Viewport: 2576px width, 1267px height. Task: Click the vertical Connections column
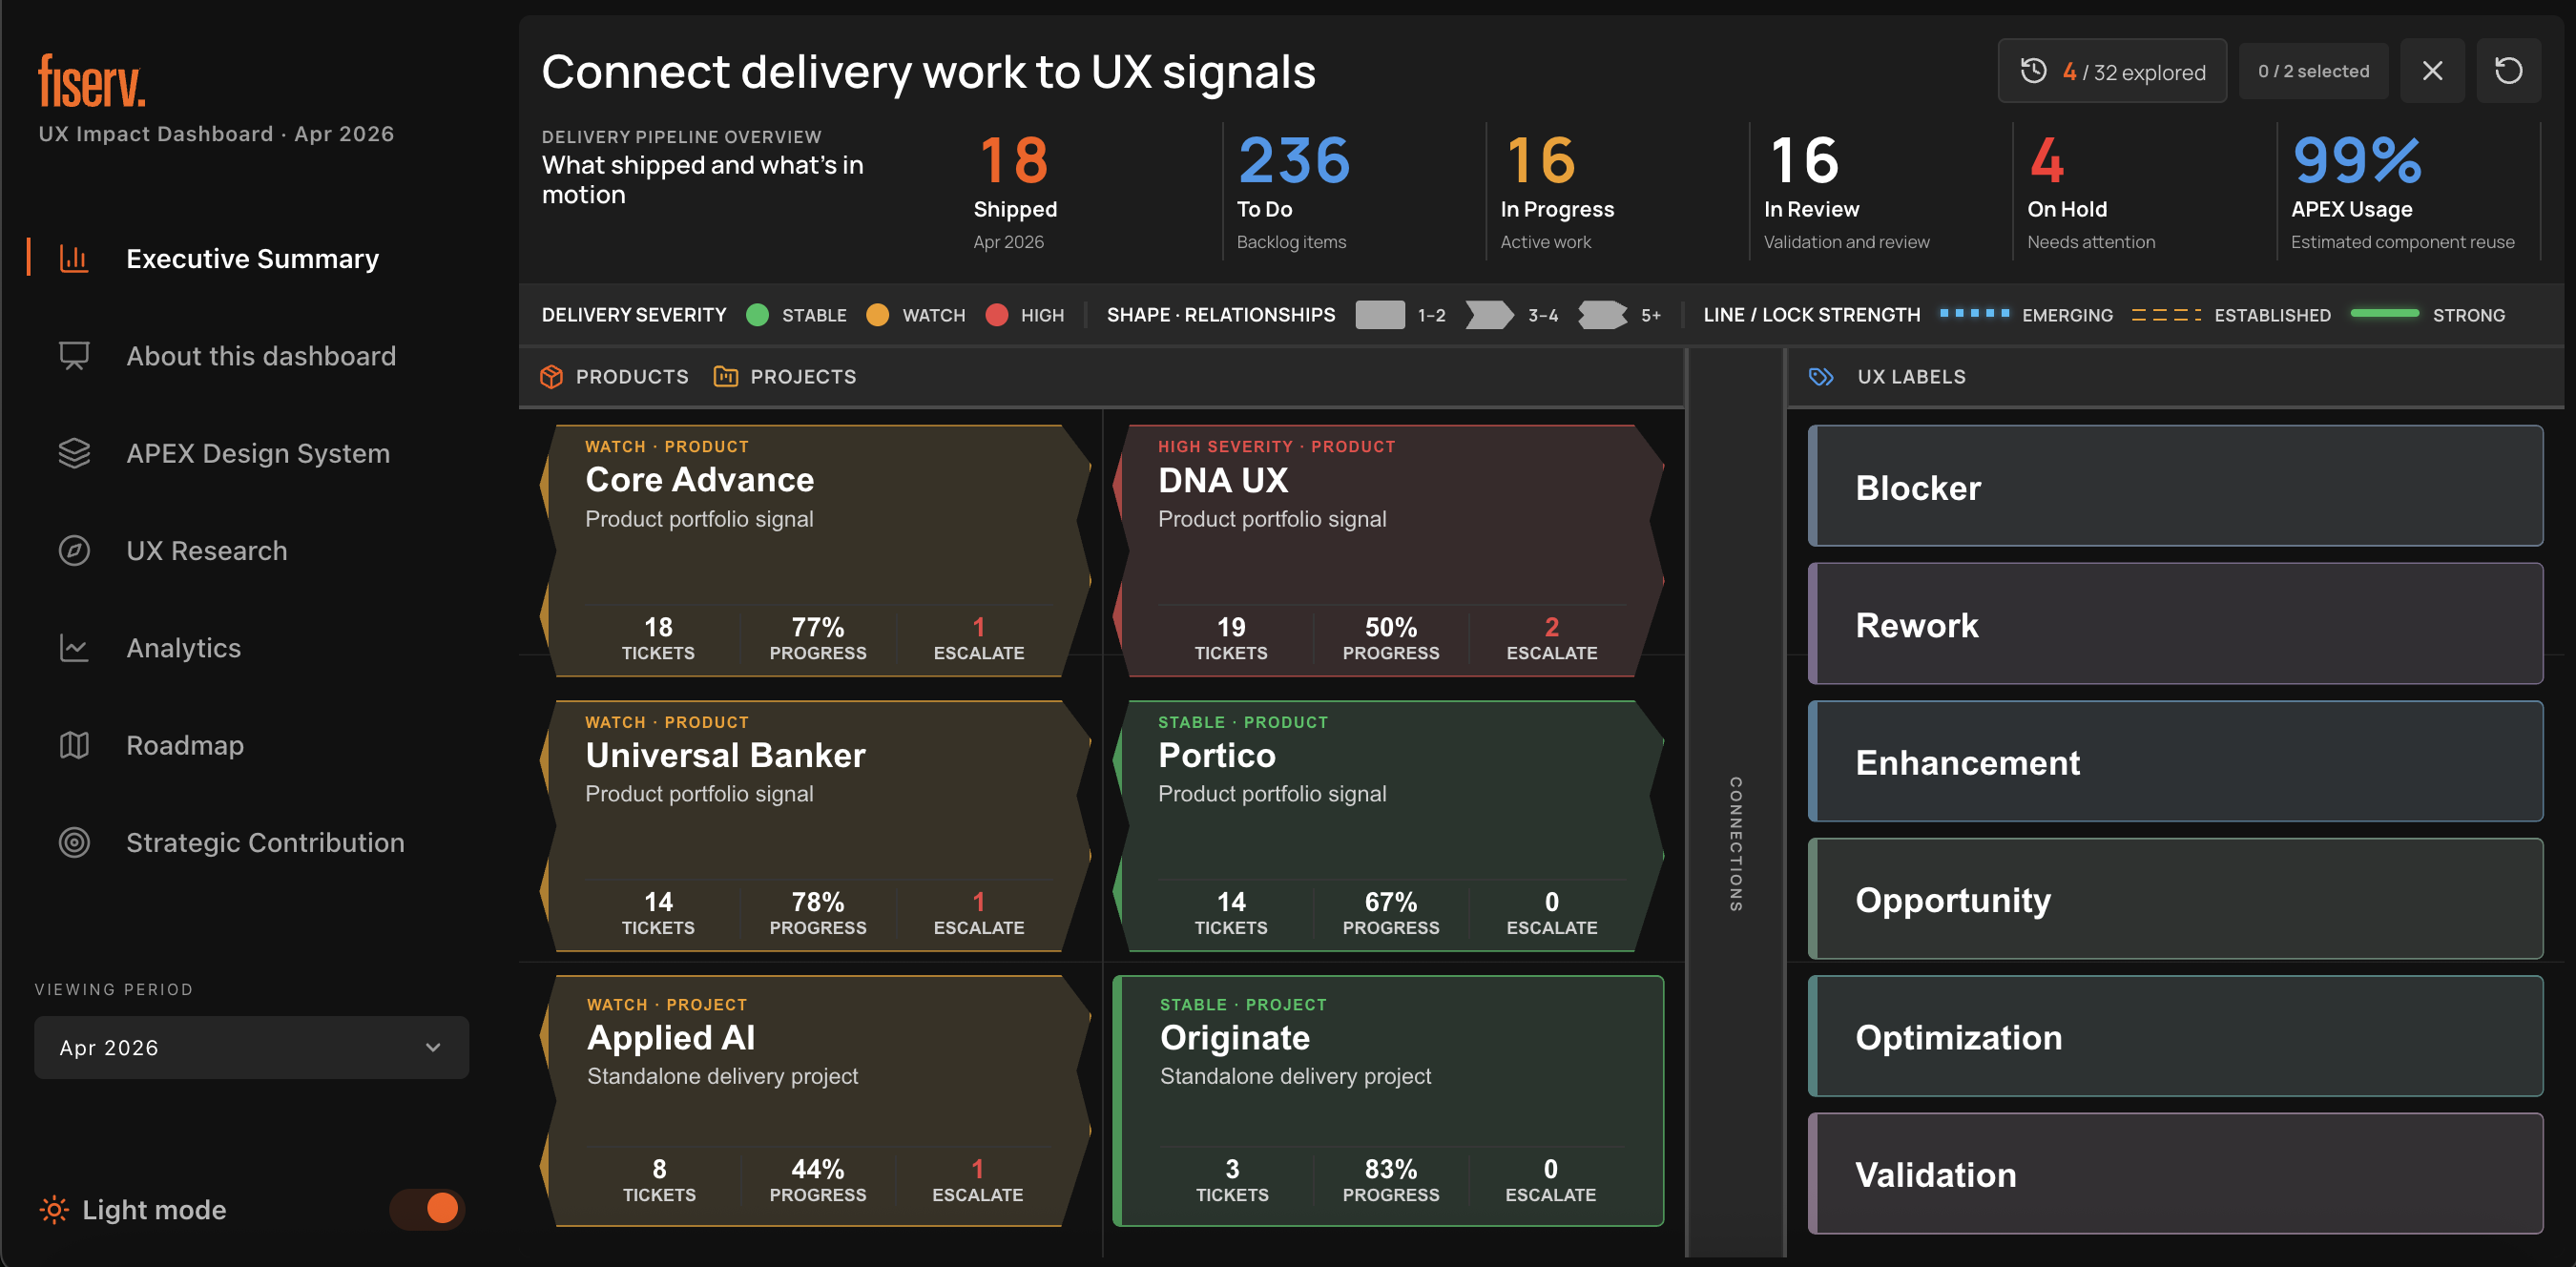coord(1736,803)
